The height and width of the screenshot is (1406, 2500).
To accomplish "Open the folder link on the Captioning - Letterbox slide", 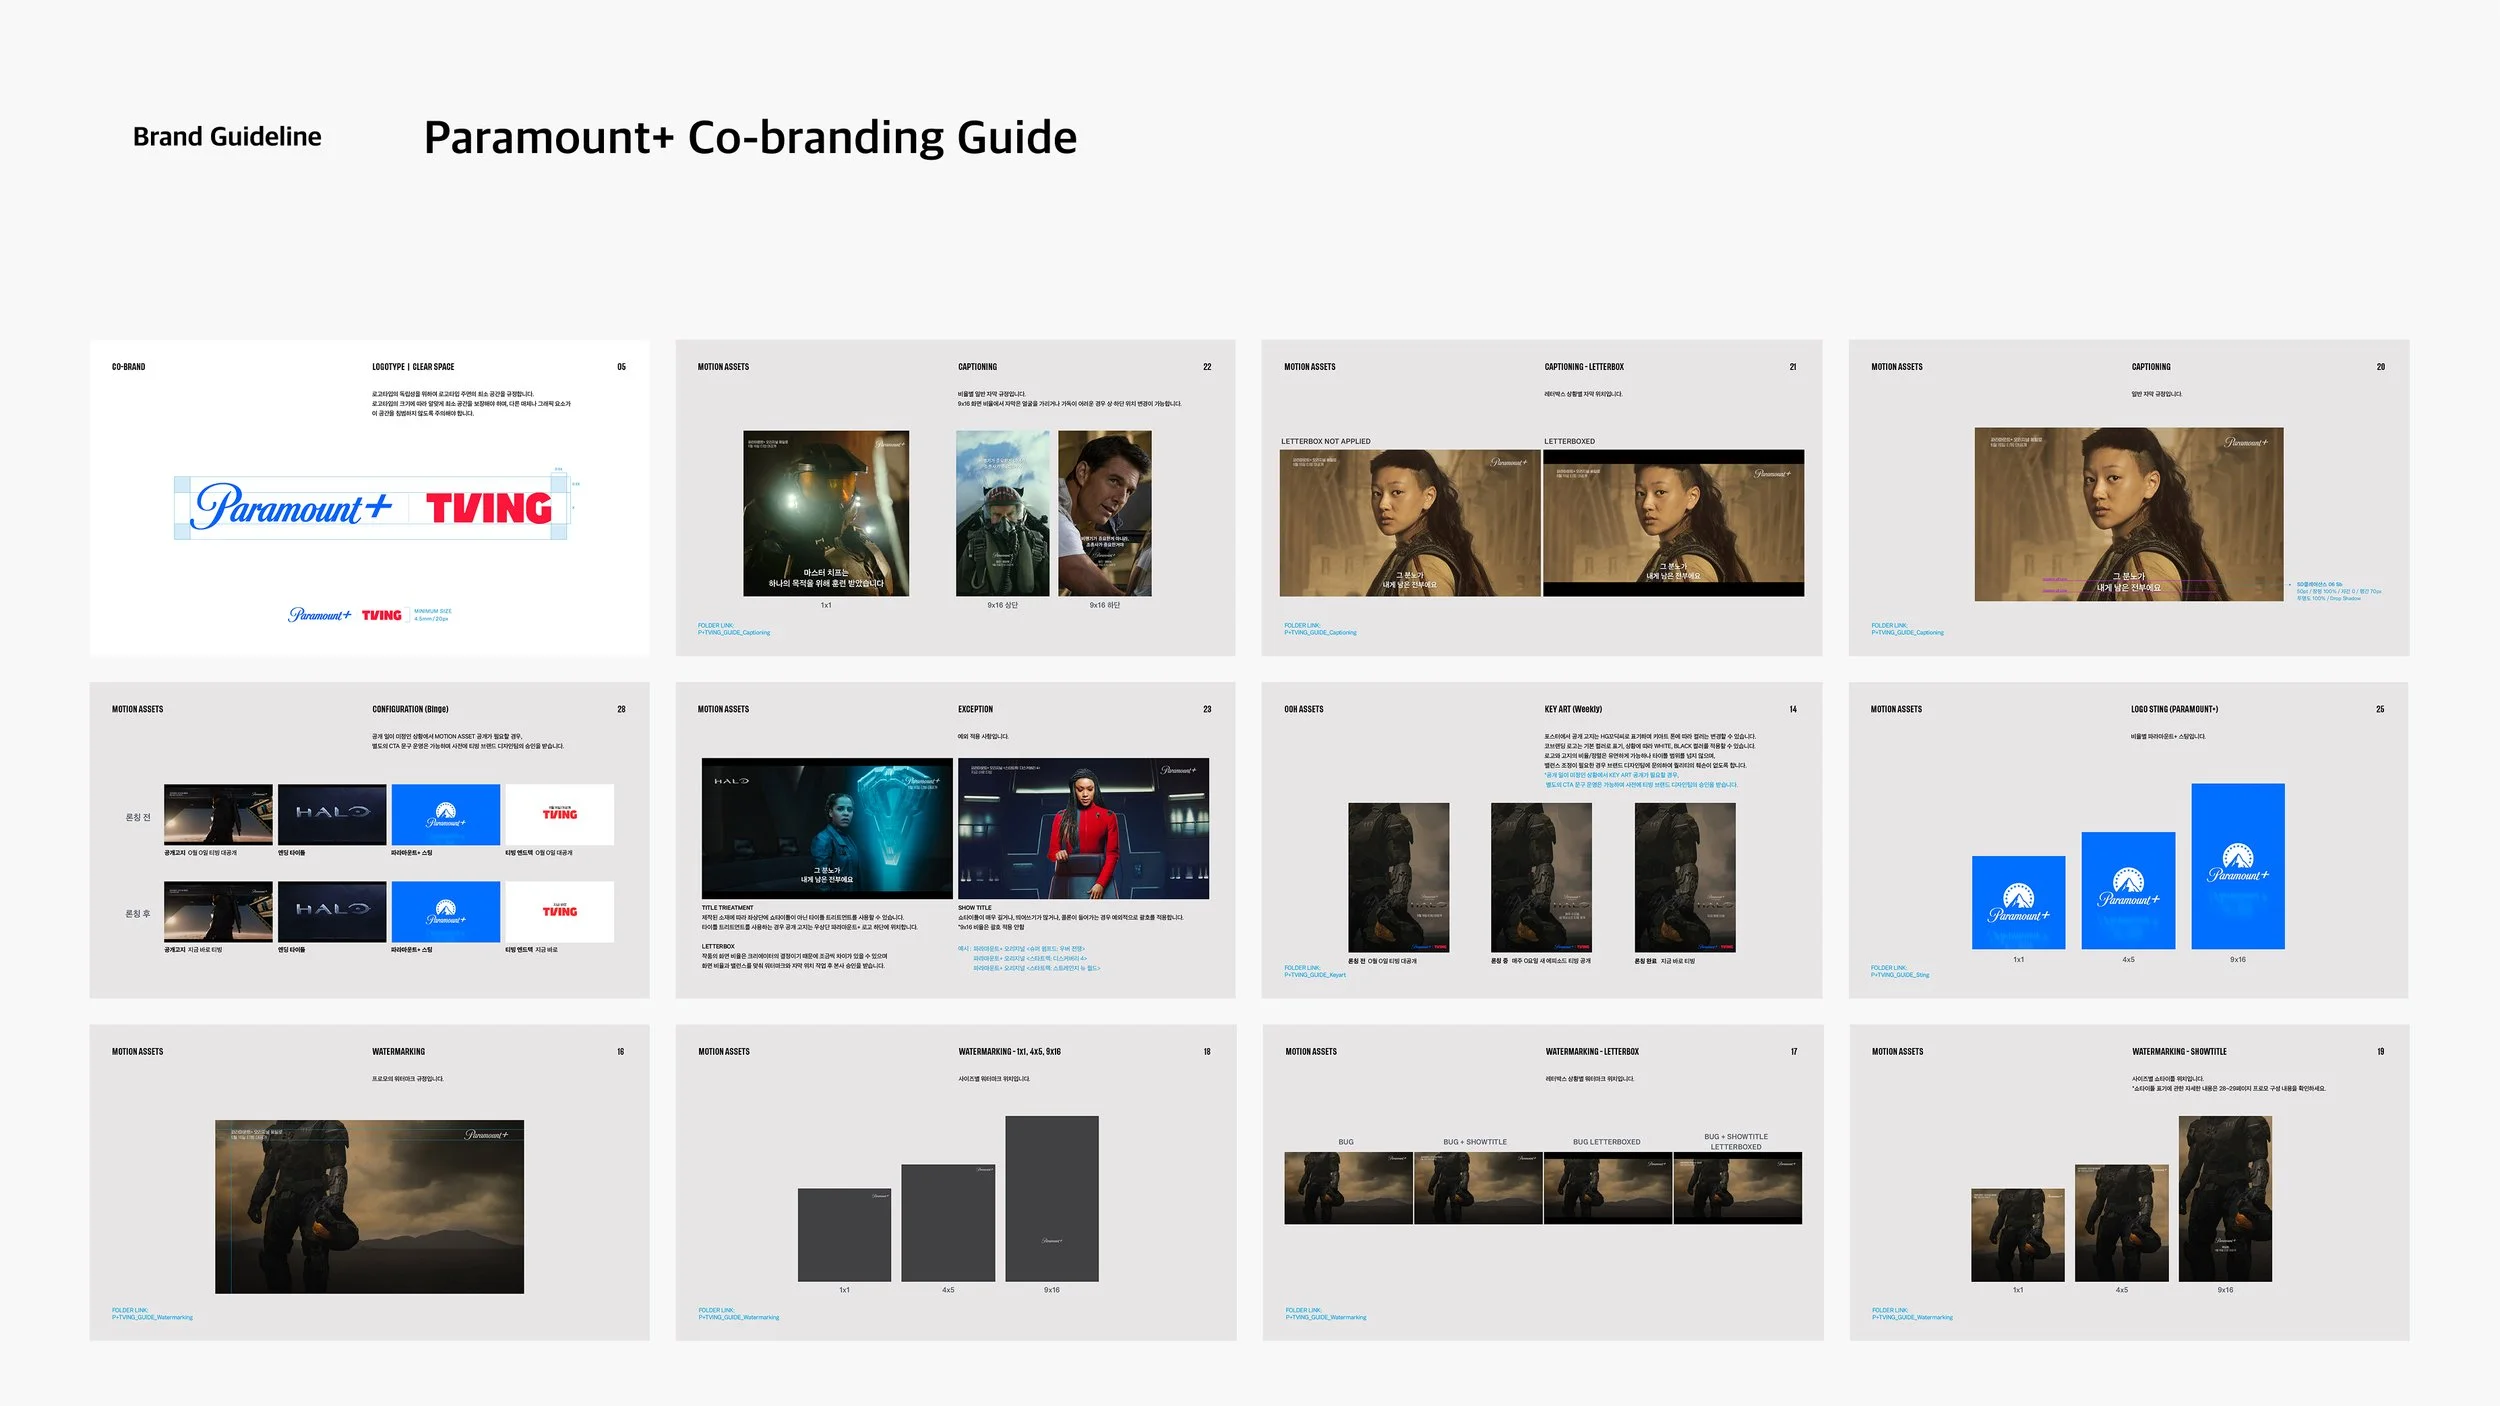I will click(1320, 633).
